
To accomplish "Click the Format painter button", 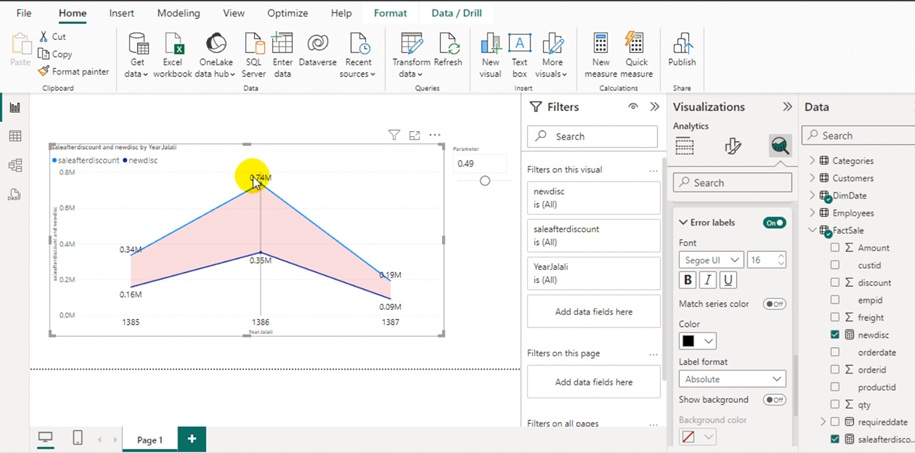I will [x=74, y=71].
